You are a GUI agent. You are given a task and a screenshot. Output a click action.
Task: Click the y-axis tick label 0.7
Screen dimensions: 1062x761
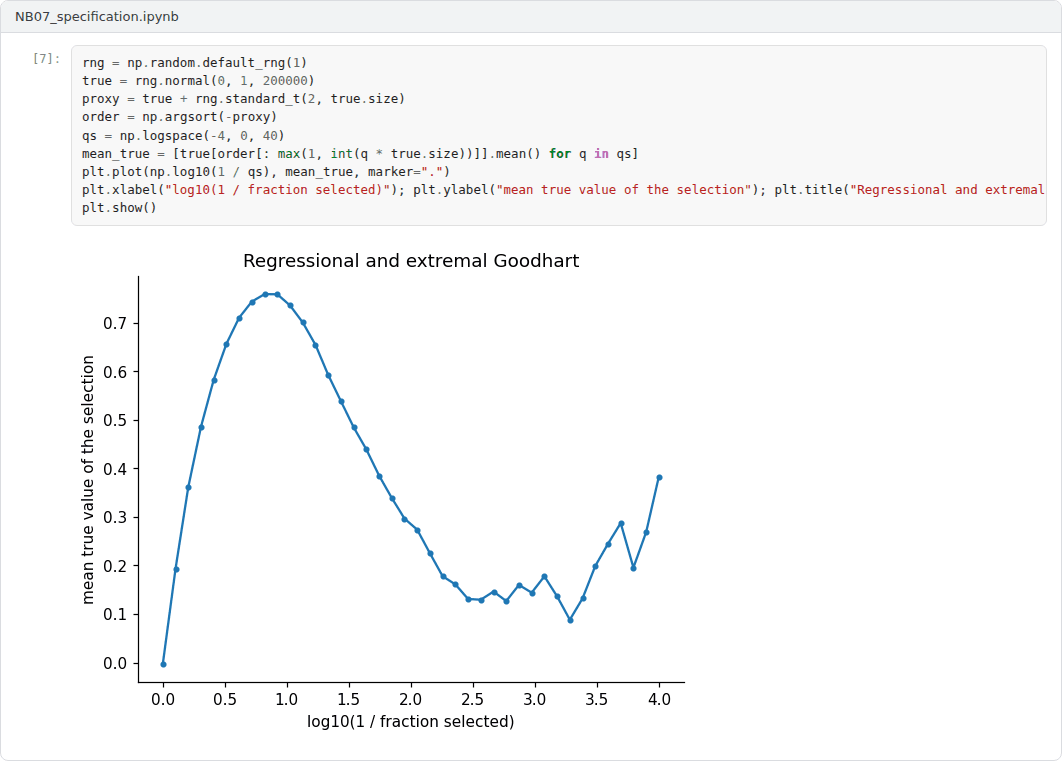coord(114,324)
